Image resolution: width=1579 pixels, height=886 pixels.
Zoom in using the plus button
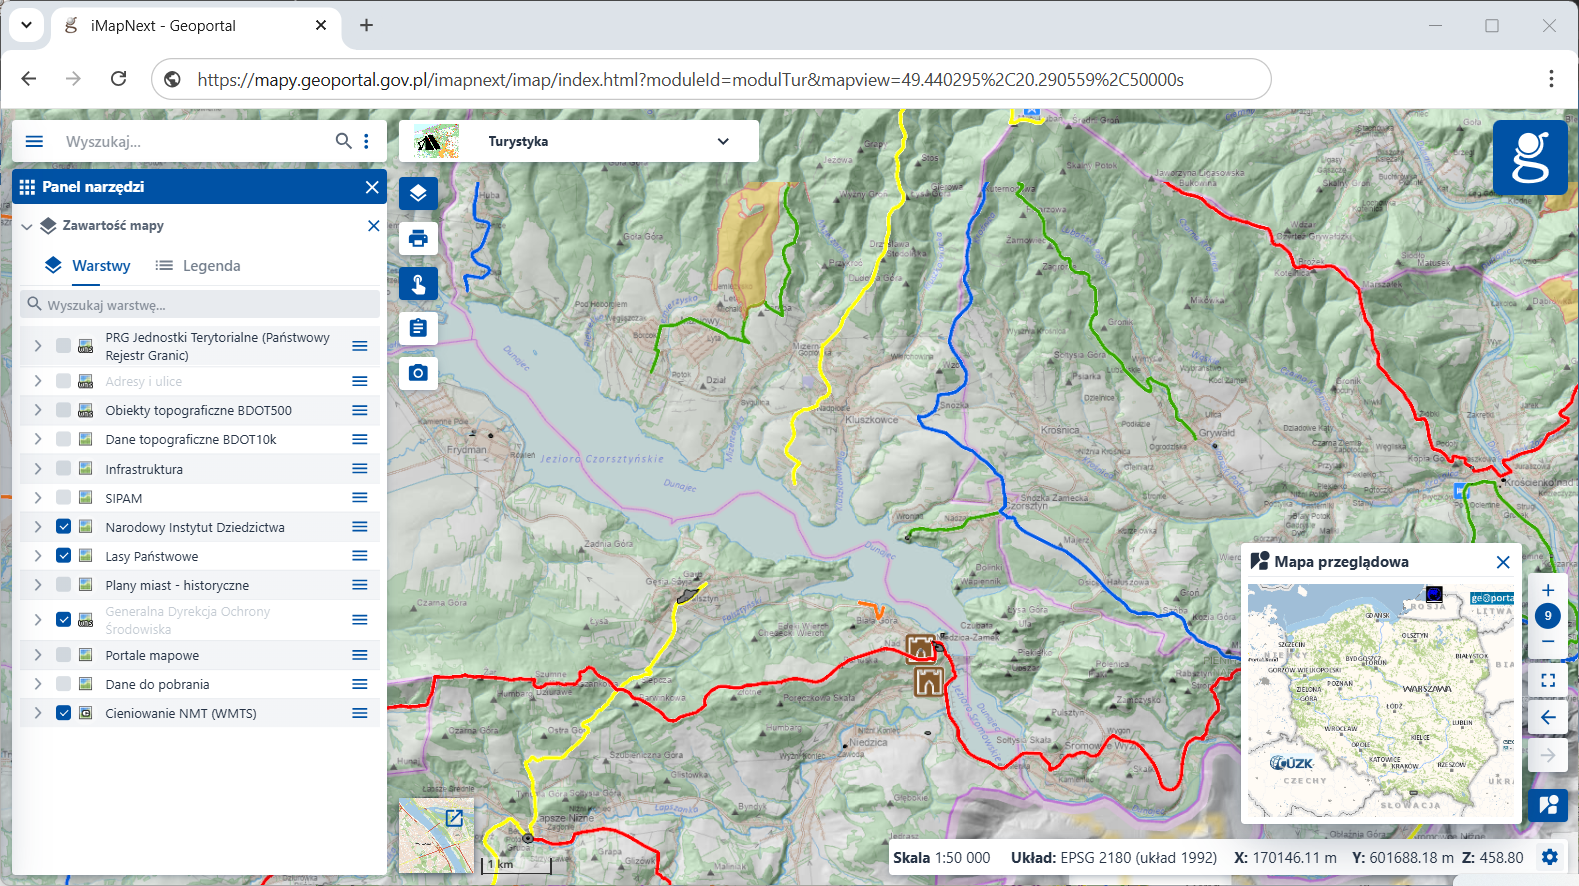coord(1548,590)
